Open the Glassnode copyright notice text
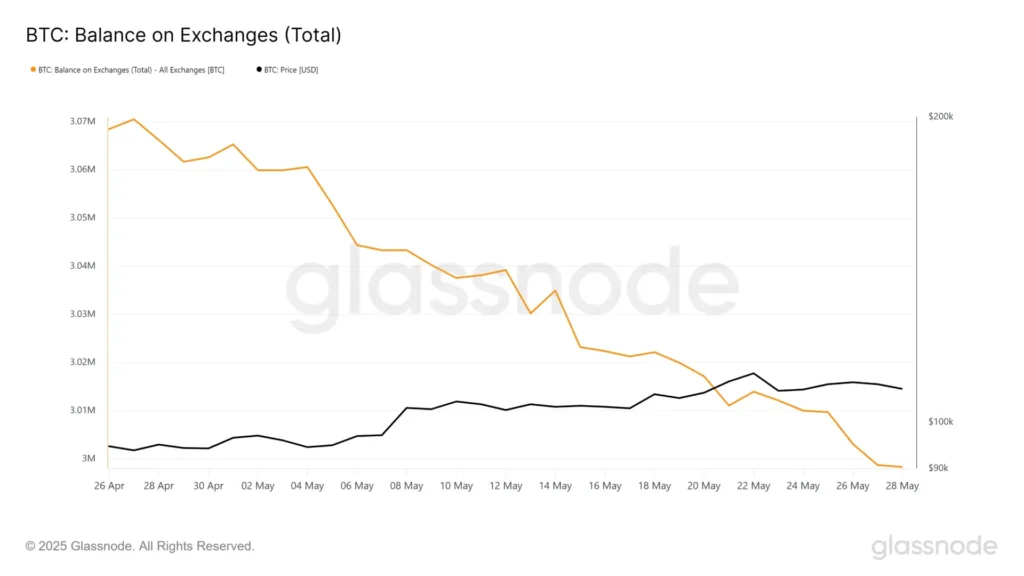The width and height of the screenshot is (1024, 576). coord(140,546)
